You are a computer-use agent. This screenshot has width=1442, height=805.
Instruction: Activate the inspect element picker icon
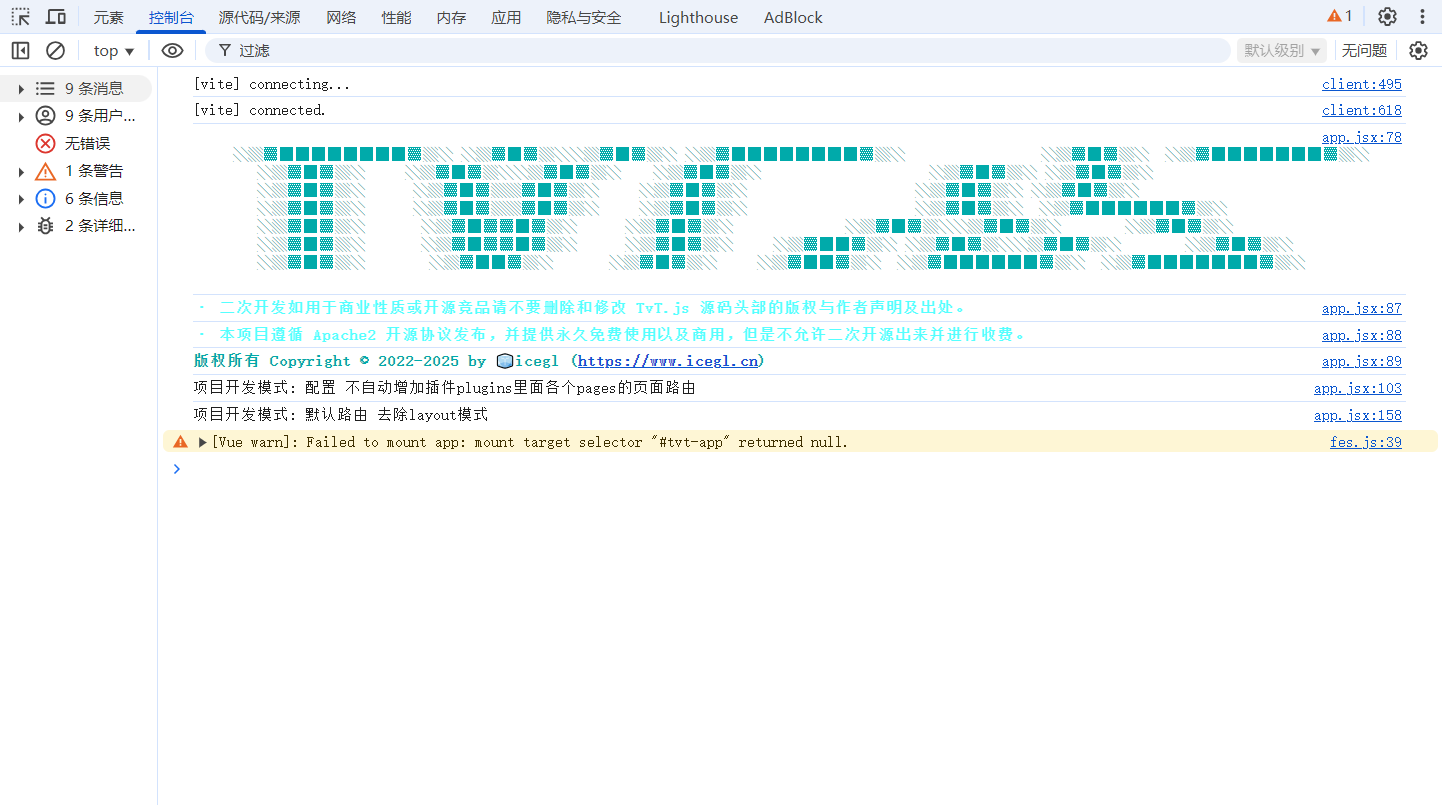tap(20, 17)
